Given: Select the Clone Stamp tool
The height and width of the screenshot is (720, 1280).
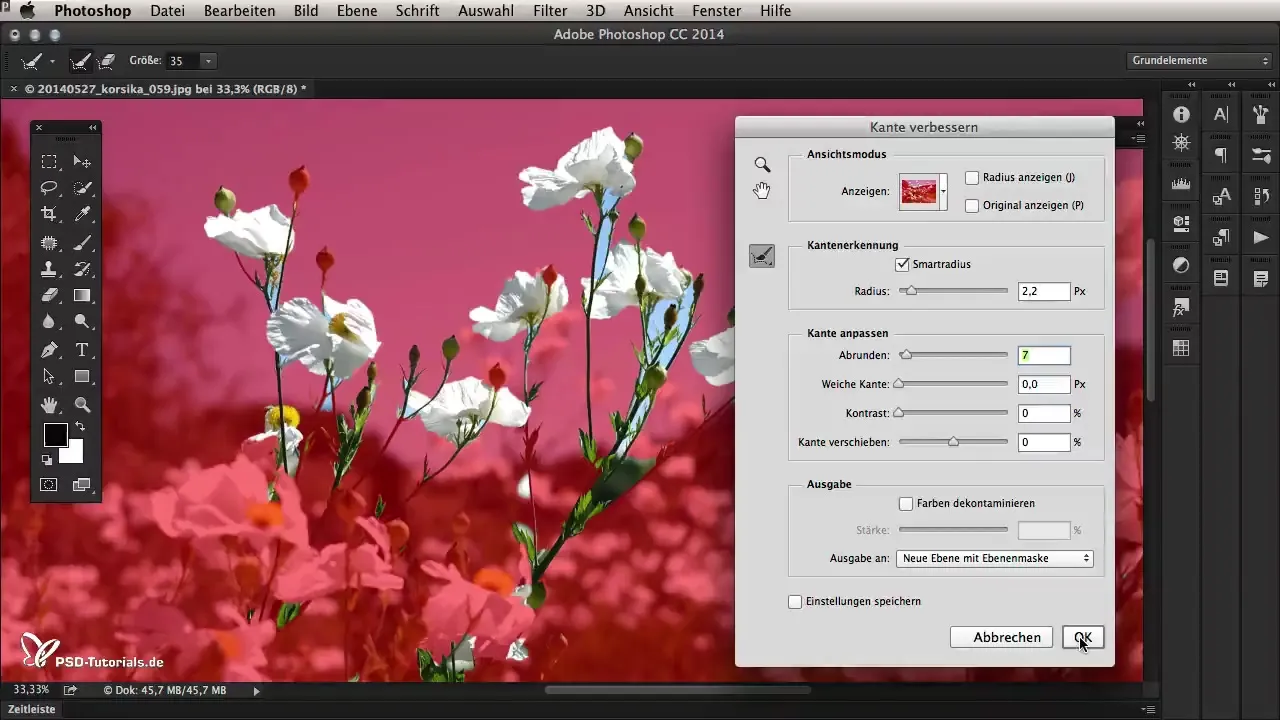Looking at the screenshot, I should click(x=48, y=268).
